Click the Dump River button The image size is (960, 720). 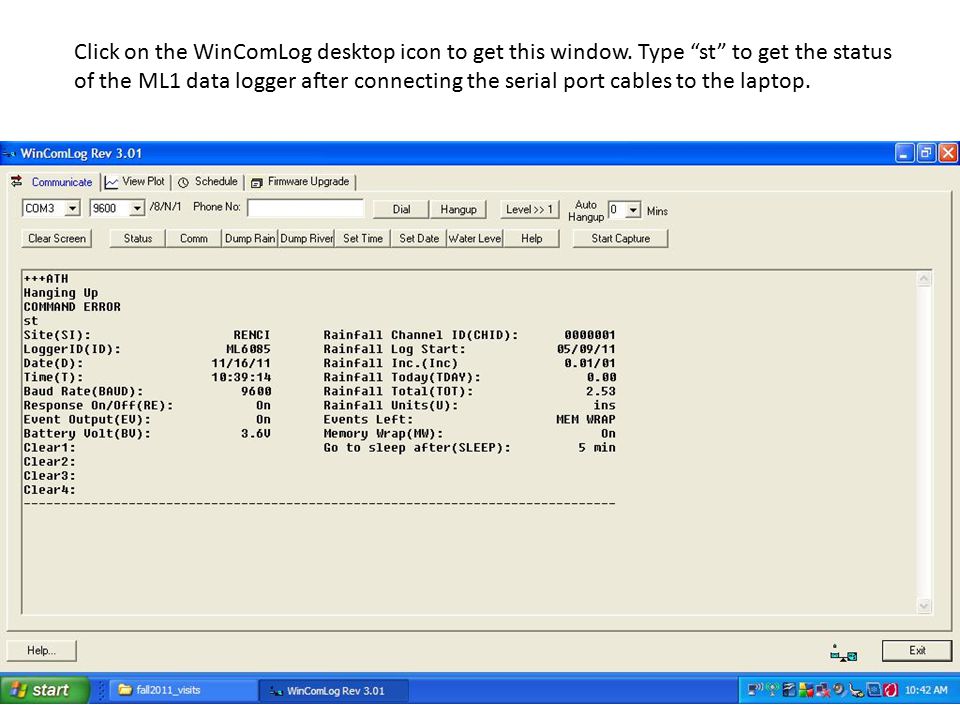click(x=306, y=239)
